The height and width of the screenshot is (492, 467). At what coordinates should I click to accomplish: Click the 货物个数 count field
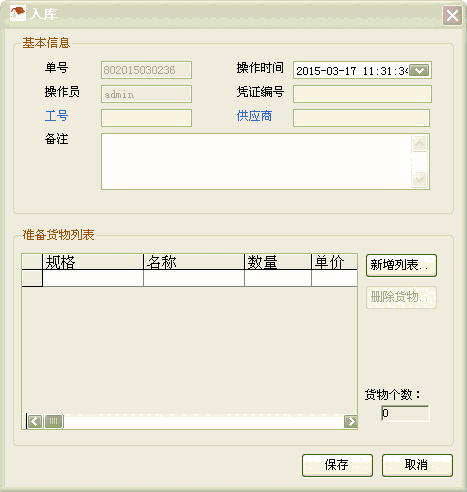405,413
